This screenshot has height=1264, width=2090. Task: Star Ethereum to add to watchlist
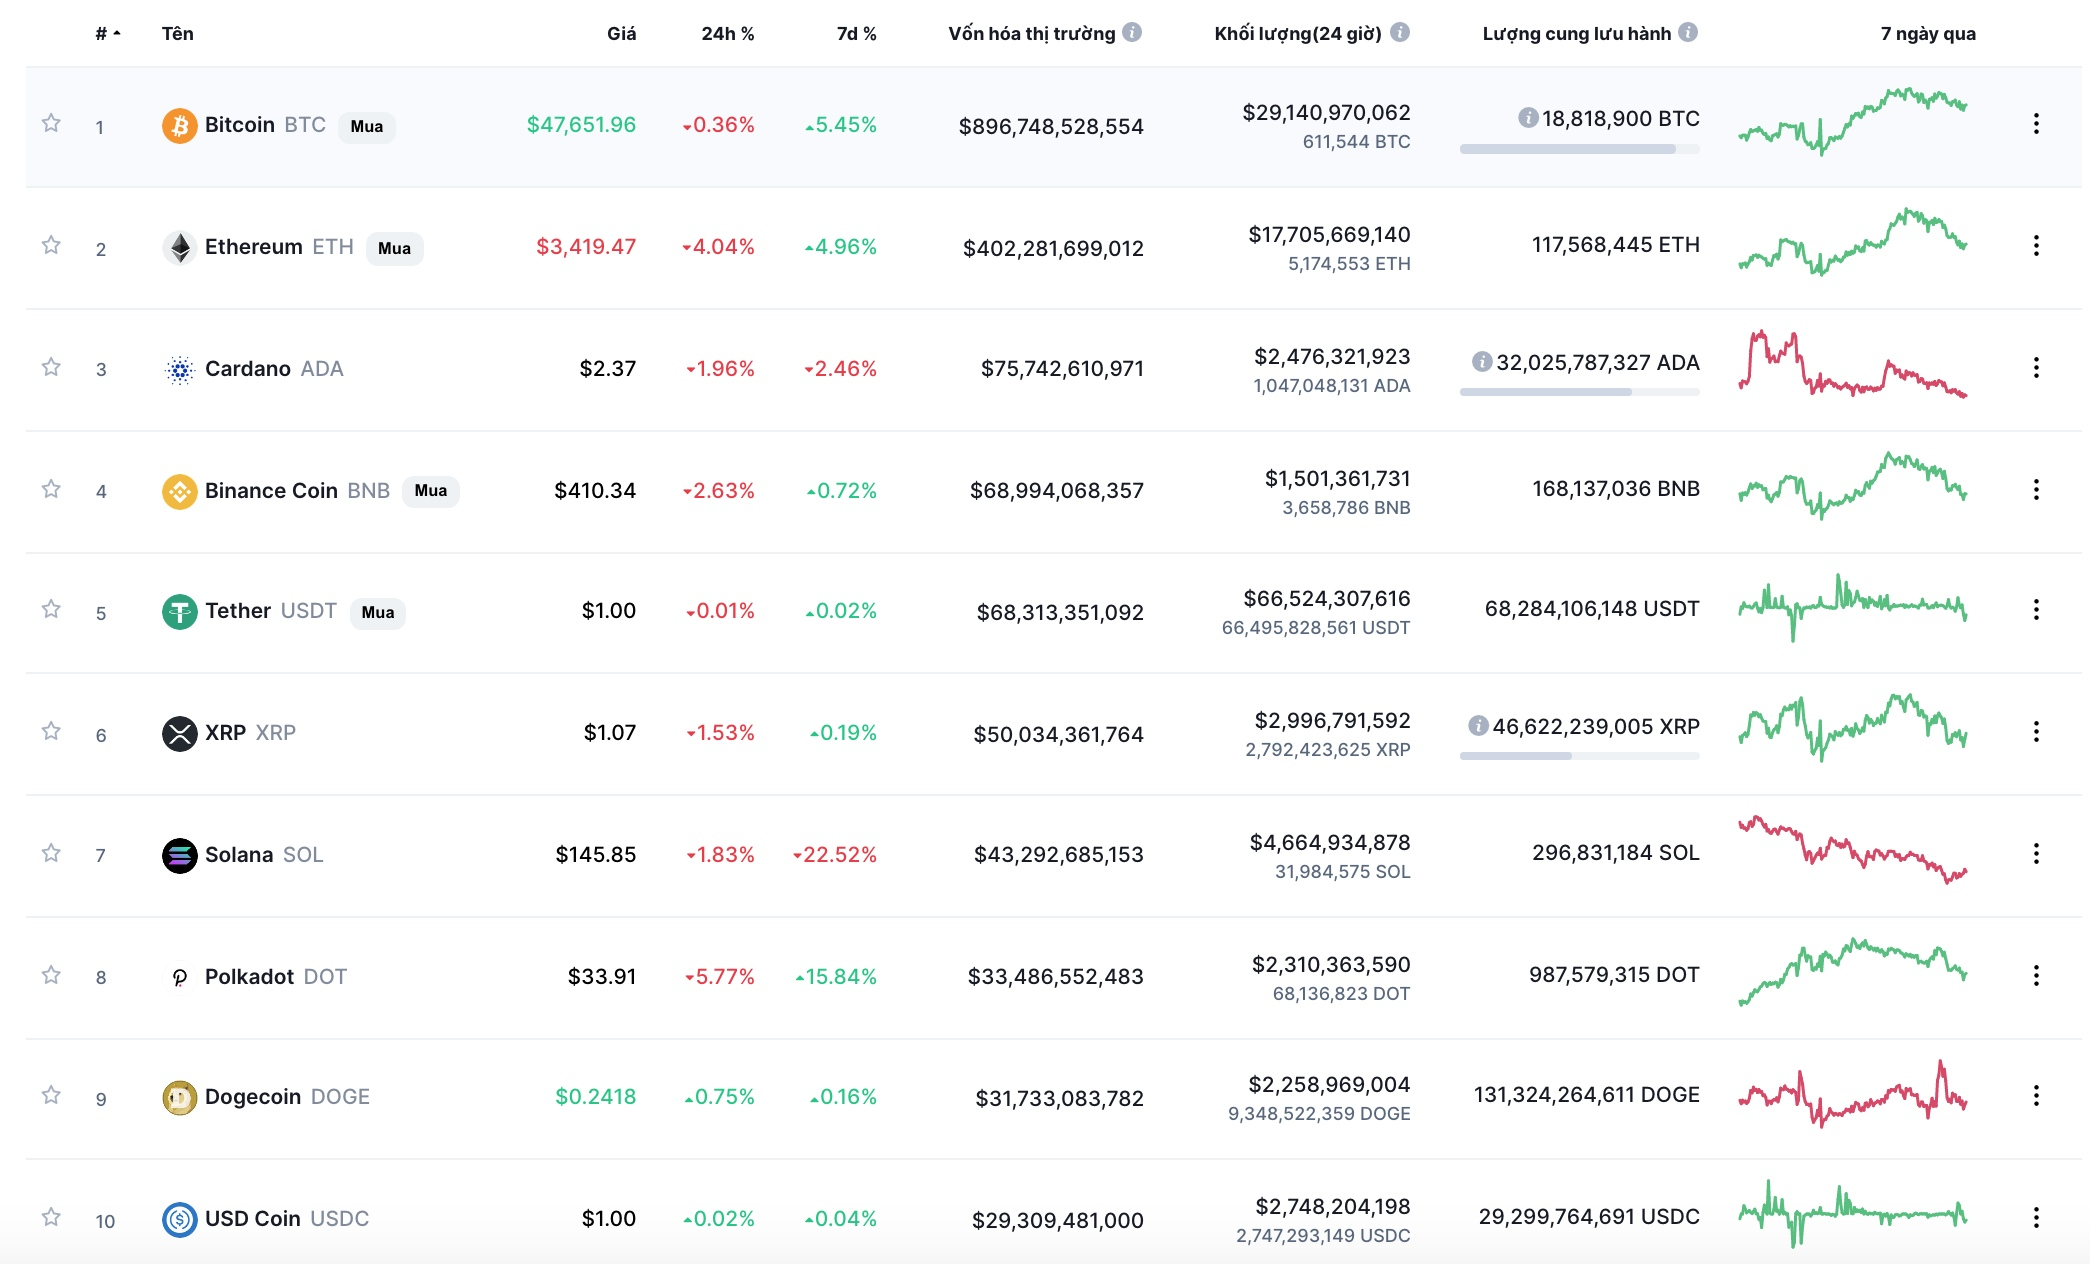51,245
